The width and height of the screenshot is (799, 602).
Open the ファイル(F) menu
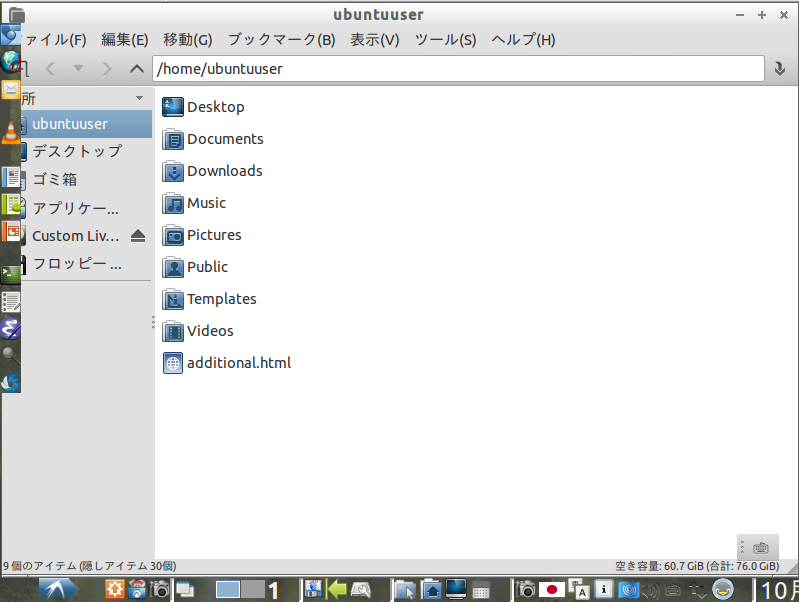tap(55, 40)
